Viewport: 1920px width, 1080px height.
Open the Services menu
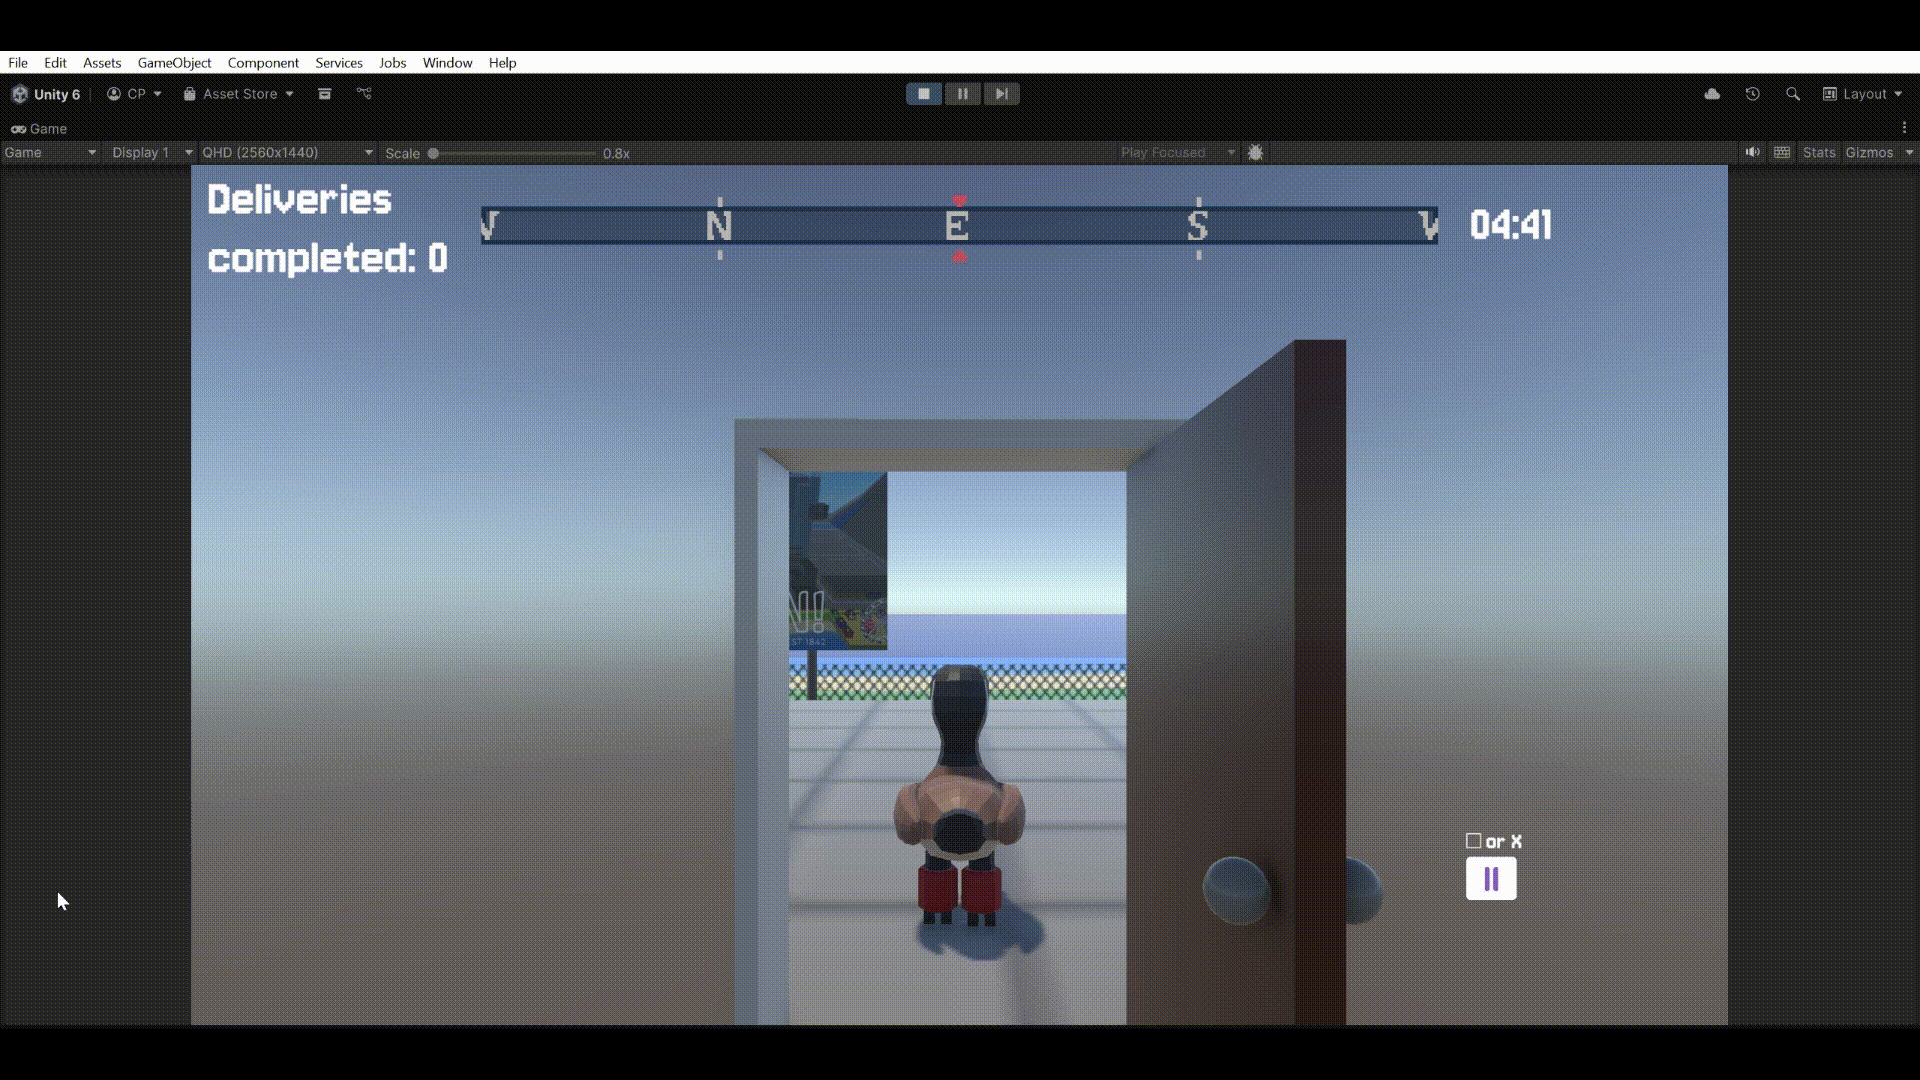click(339, 62)
